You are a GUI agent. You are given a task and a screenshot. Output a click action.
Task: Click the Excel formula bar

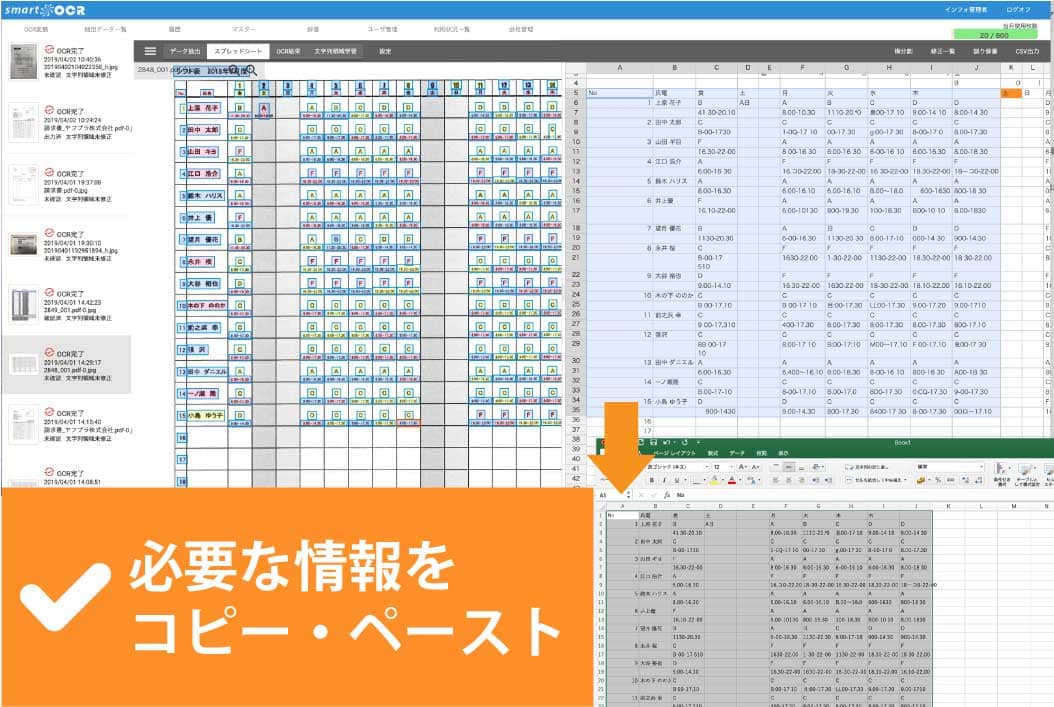coord(864,495)
